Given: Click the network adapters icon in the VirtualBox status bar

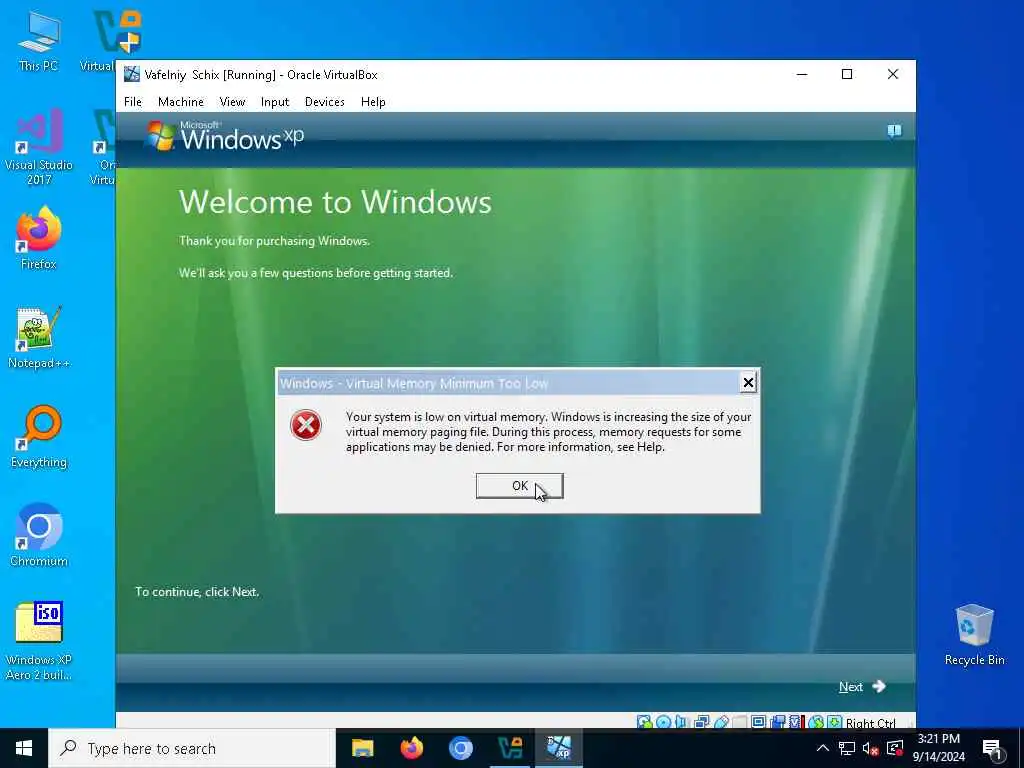Looking at the screenshot, I should pyautogui.click(x=701, y=722).
